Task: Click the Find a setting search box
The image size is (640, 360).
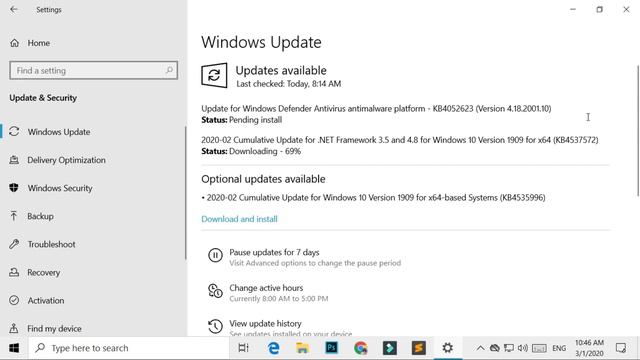Action: click(93, 71)
